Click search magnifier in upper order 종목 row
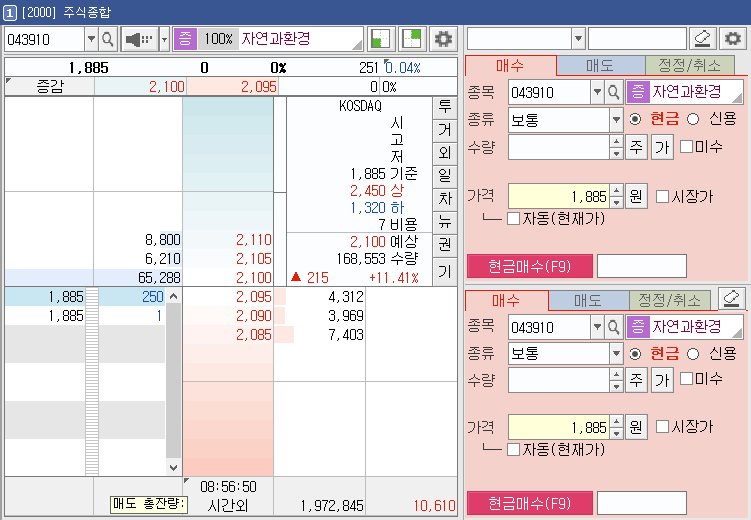Screen dimensions: 751x520 [613, 92]
